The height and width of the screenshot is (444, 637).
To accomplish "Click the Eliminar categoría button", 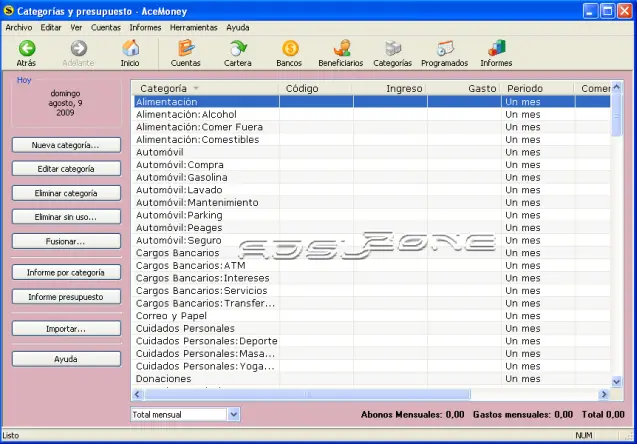I will [x=66, y=193].
